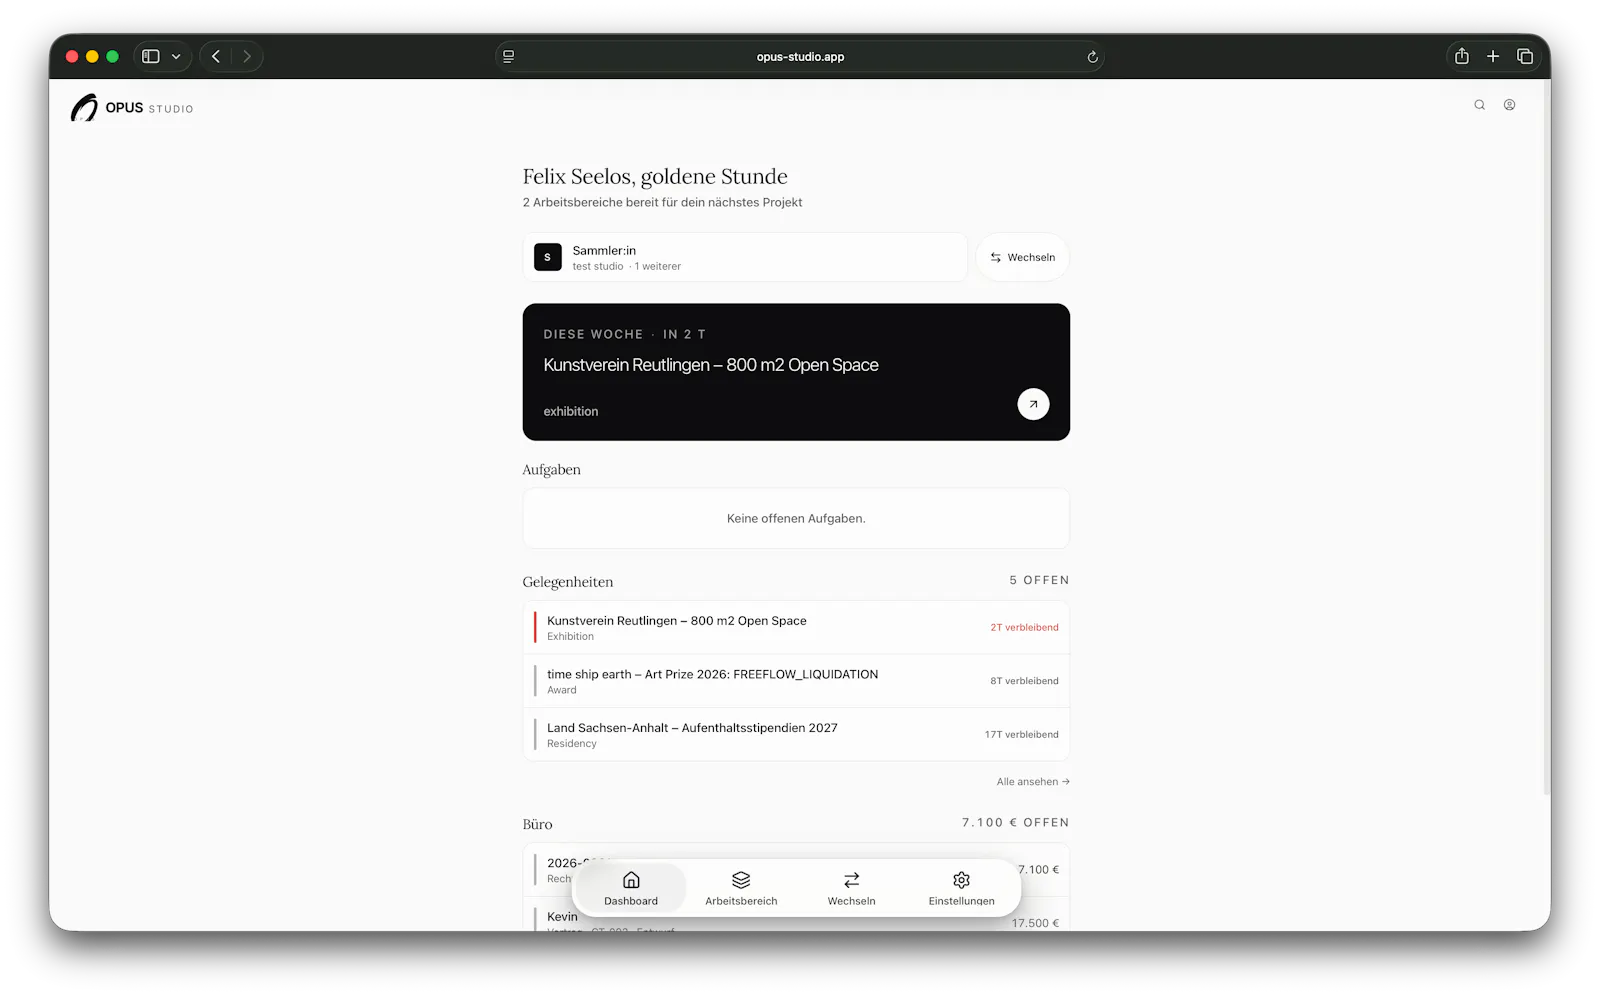Open the Opus Studio logo home link
1600x996 pixels.
coord(132,107)
